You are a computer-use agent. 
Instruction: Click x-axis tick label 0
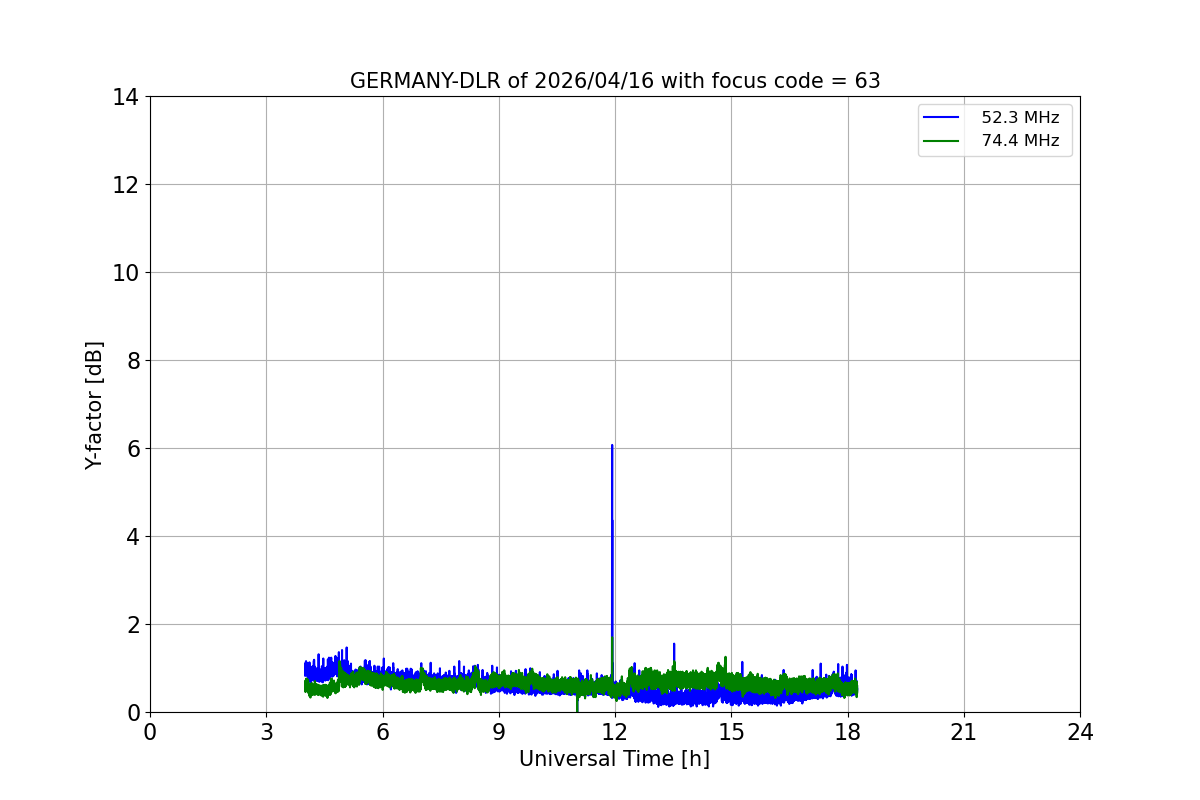(x=150, y=732)
